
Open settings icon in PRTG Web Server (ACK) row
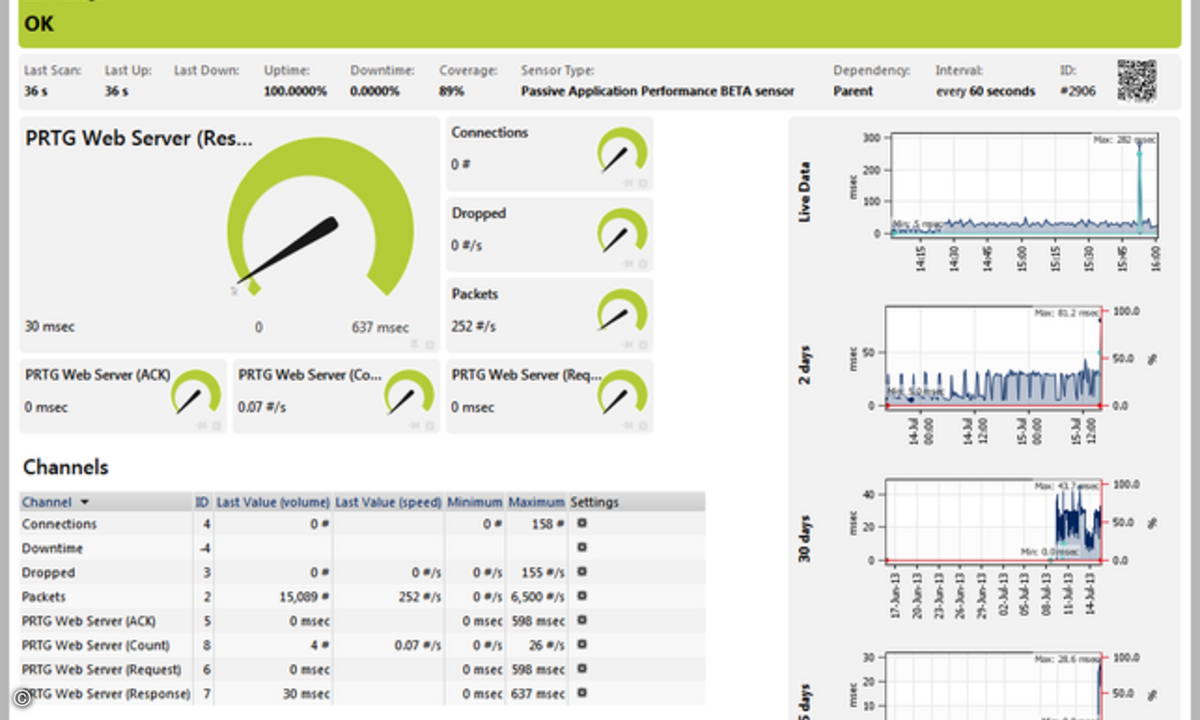pyautogui.click(x=582, y=621)
